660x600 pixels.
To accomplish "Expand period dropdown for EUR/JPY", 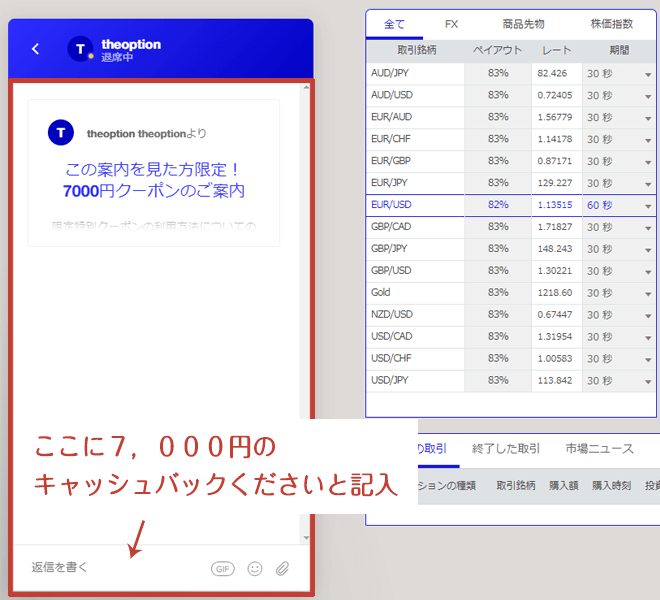I will [648, 184].
